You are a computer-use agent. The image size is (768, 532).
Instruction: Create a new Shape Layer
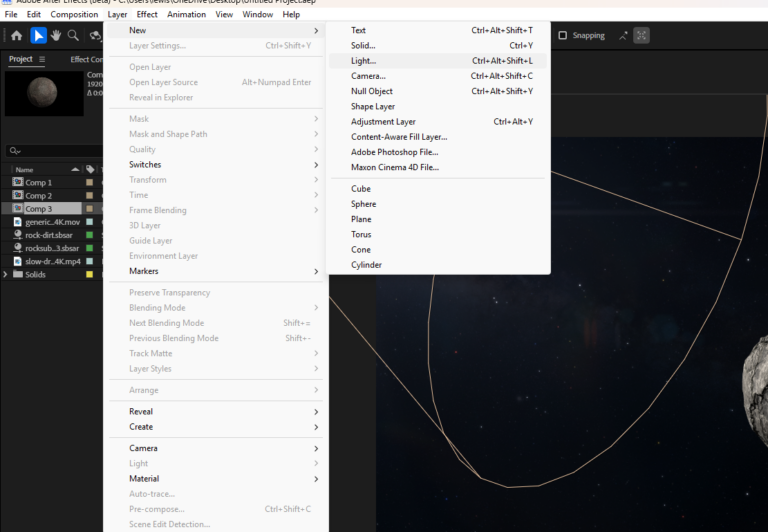click(x=438, y=106)
